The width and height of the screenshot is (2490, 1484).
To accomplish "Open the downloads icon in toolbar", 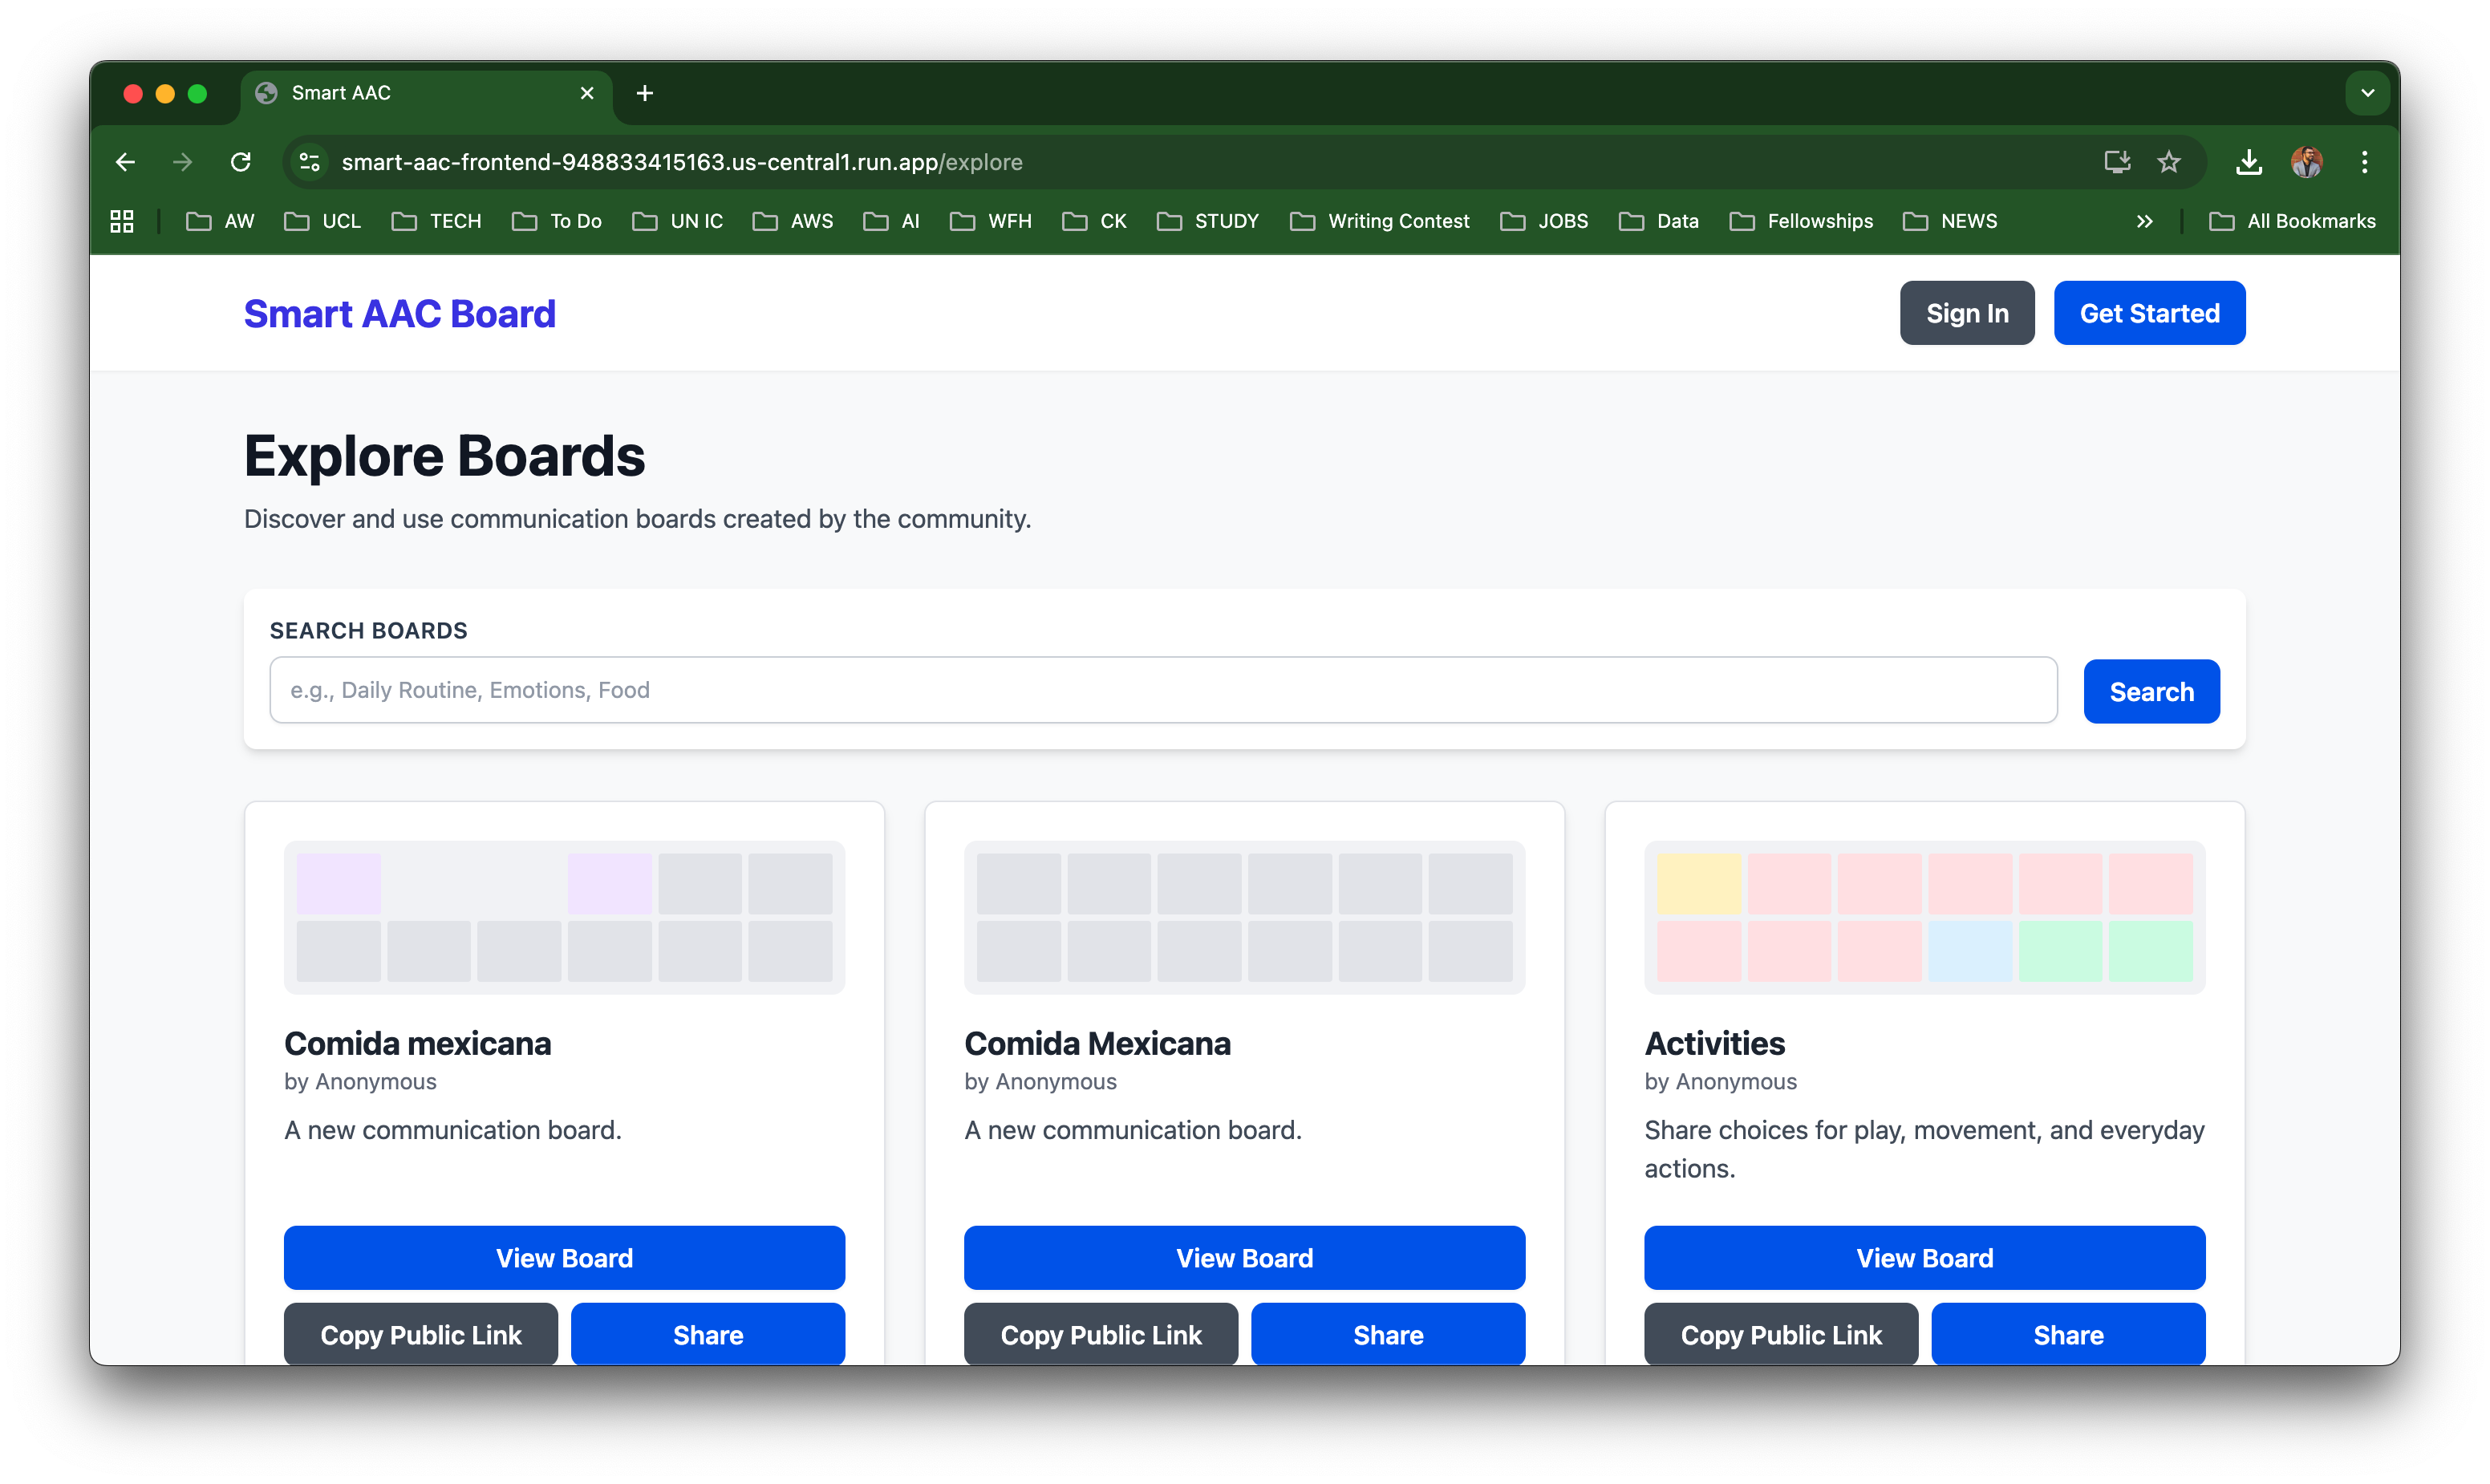I will point(2249,162).
